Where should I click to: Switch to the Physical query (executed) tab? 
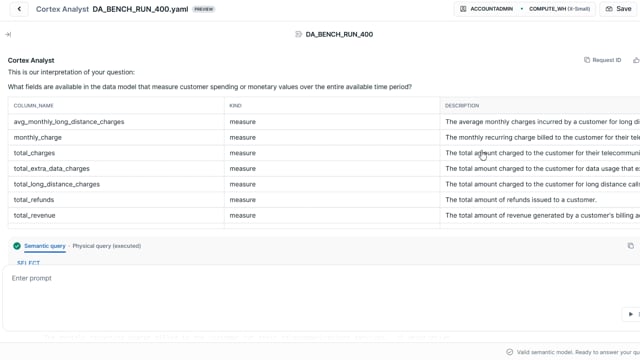tap(107, 246)
